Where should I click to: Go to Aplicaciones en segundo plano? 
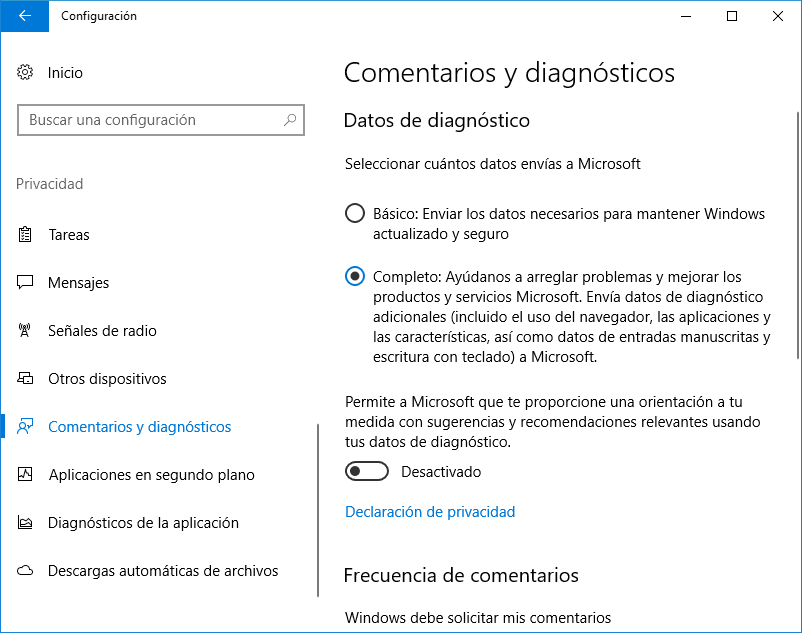point(151,475)
